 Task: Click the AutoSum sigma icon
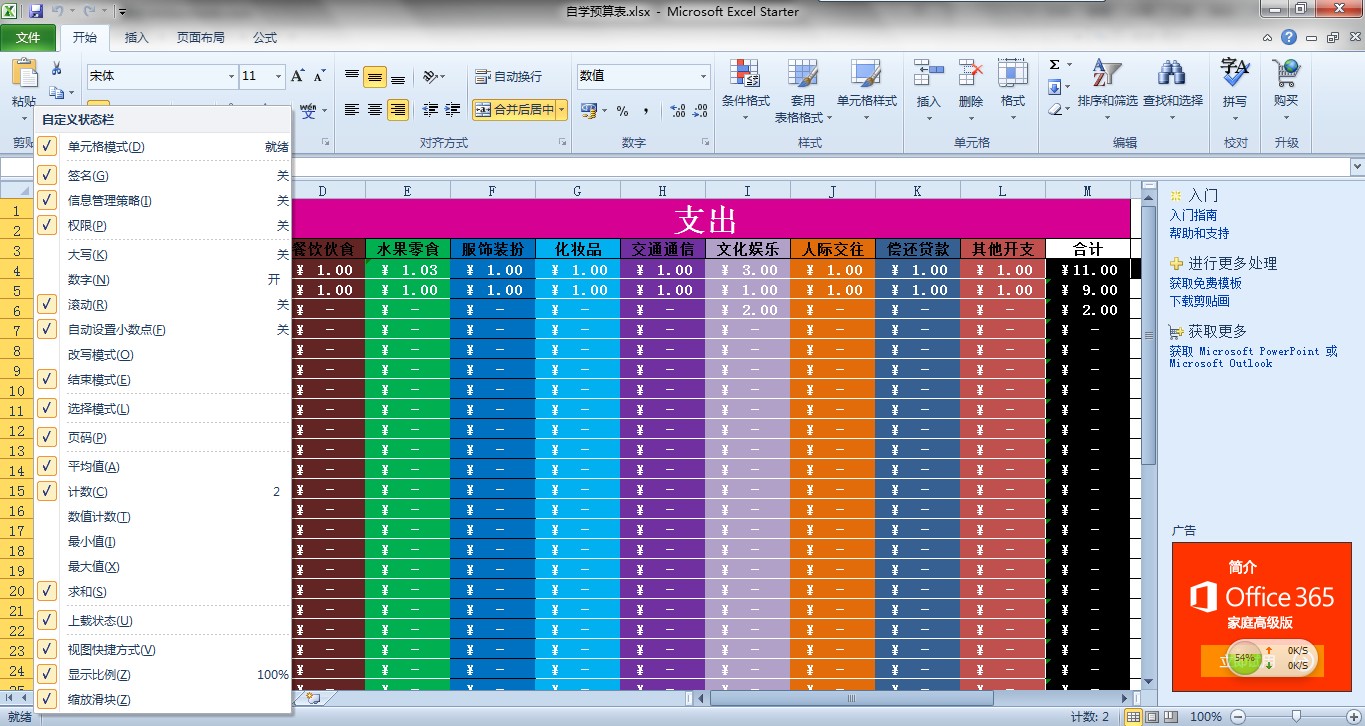tap(1055, 65)
